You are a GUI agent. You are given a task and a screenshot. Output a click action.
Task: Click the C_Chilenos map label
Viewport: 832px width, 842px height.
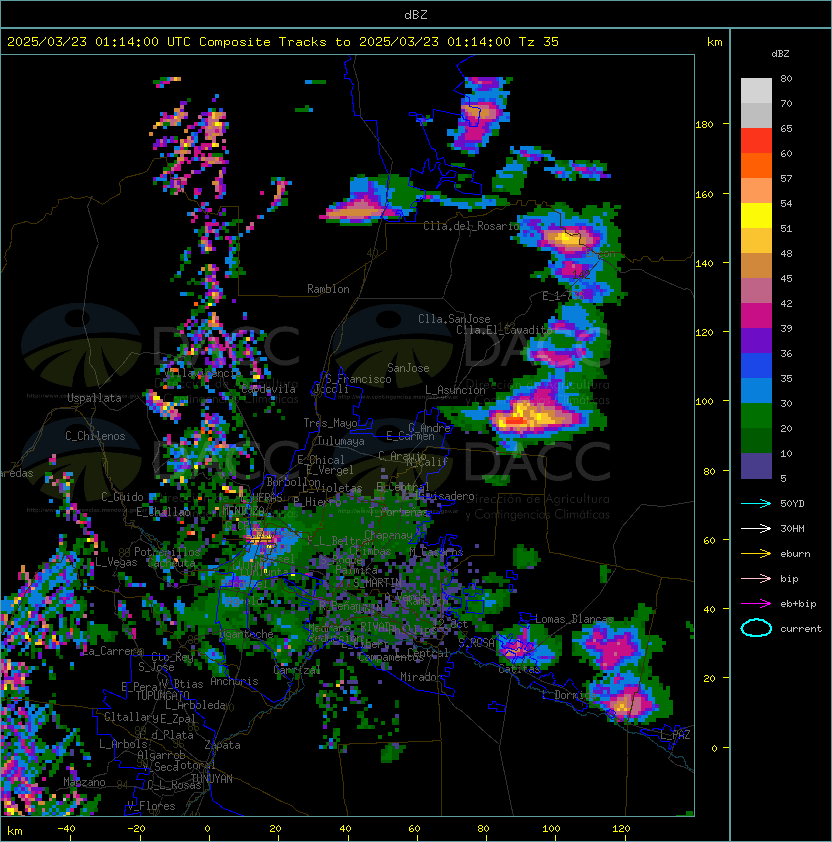(95, 436)
